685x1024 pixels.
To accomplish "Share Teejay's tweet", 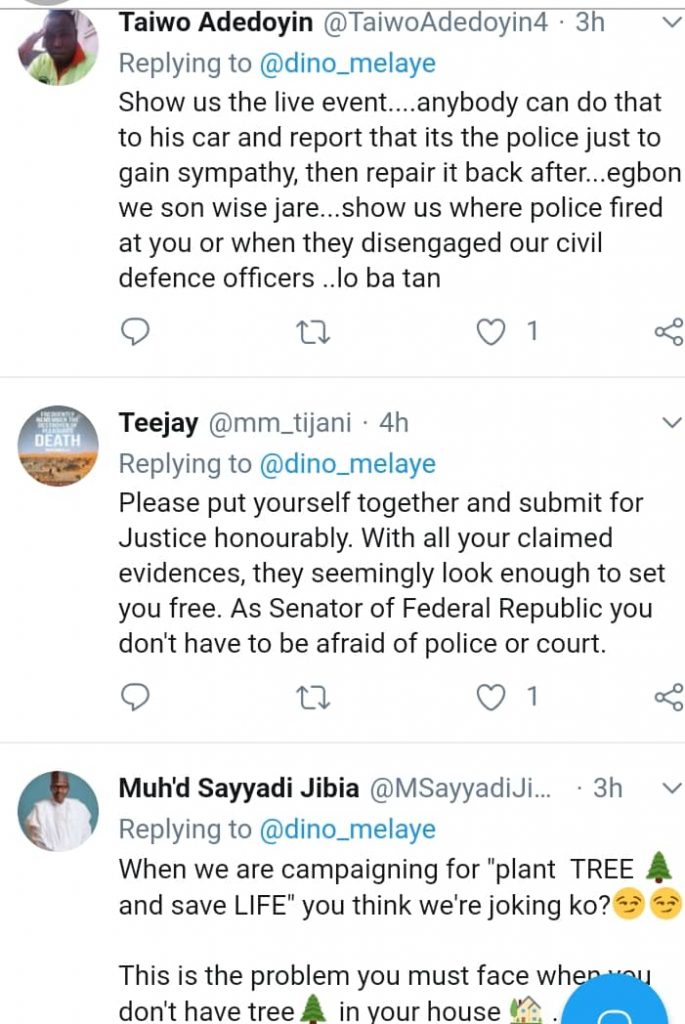I will (668, 697).
